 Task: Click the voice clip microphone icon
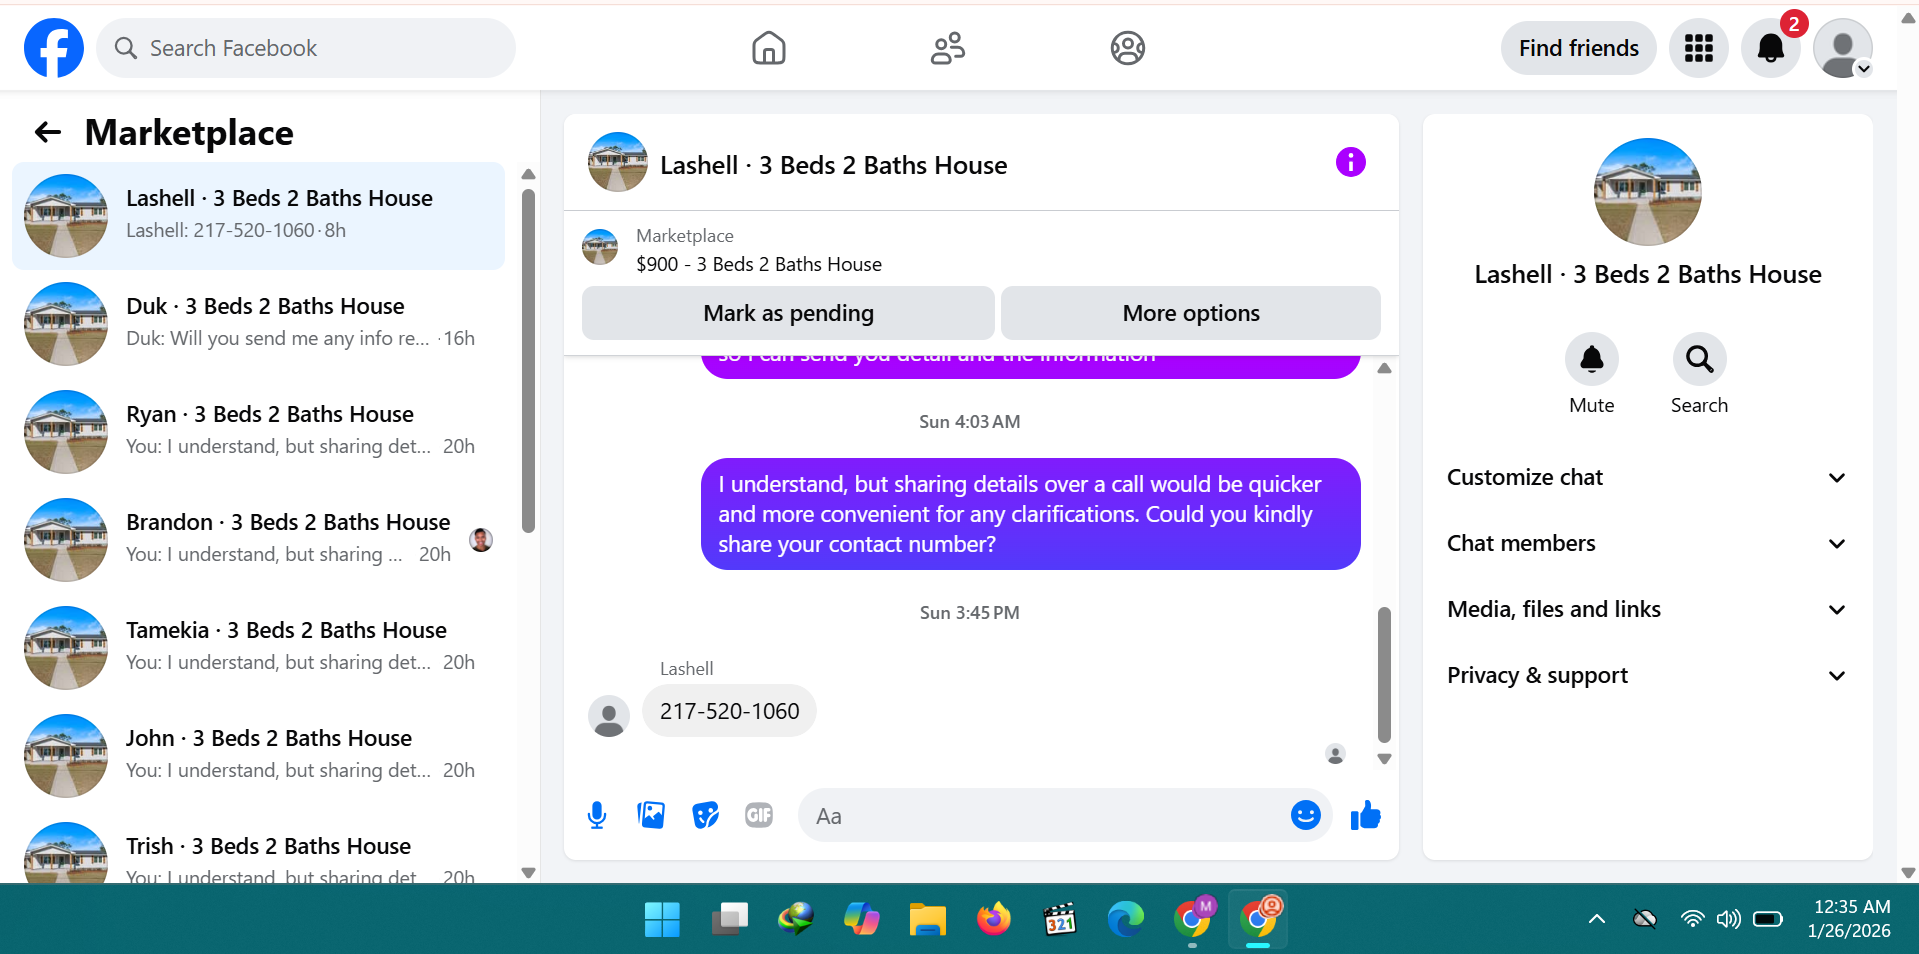[x=597, y=816]
